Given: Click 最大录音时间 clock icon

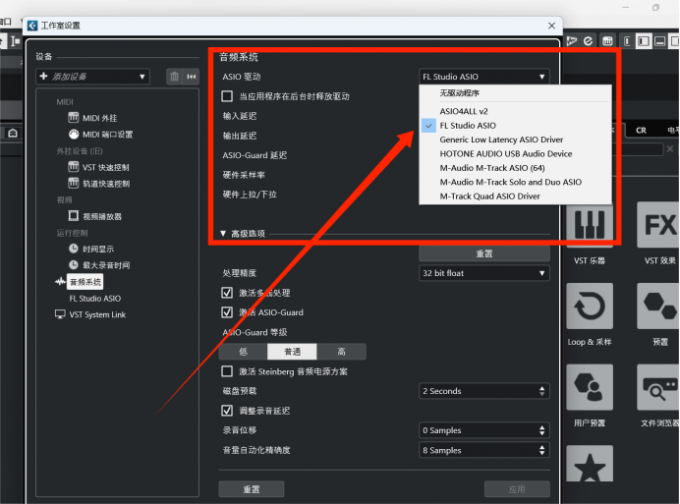Looking at the screenshot, I should click(73, 265).
